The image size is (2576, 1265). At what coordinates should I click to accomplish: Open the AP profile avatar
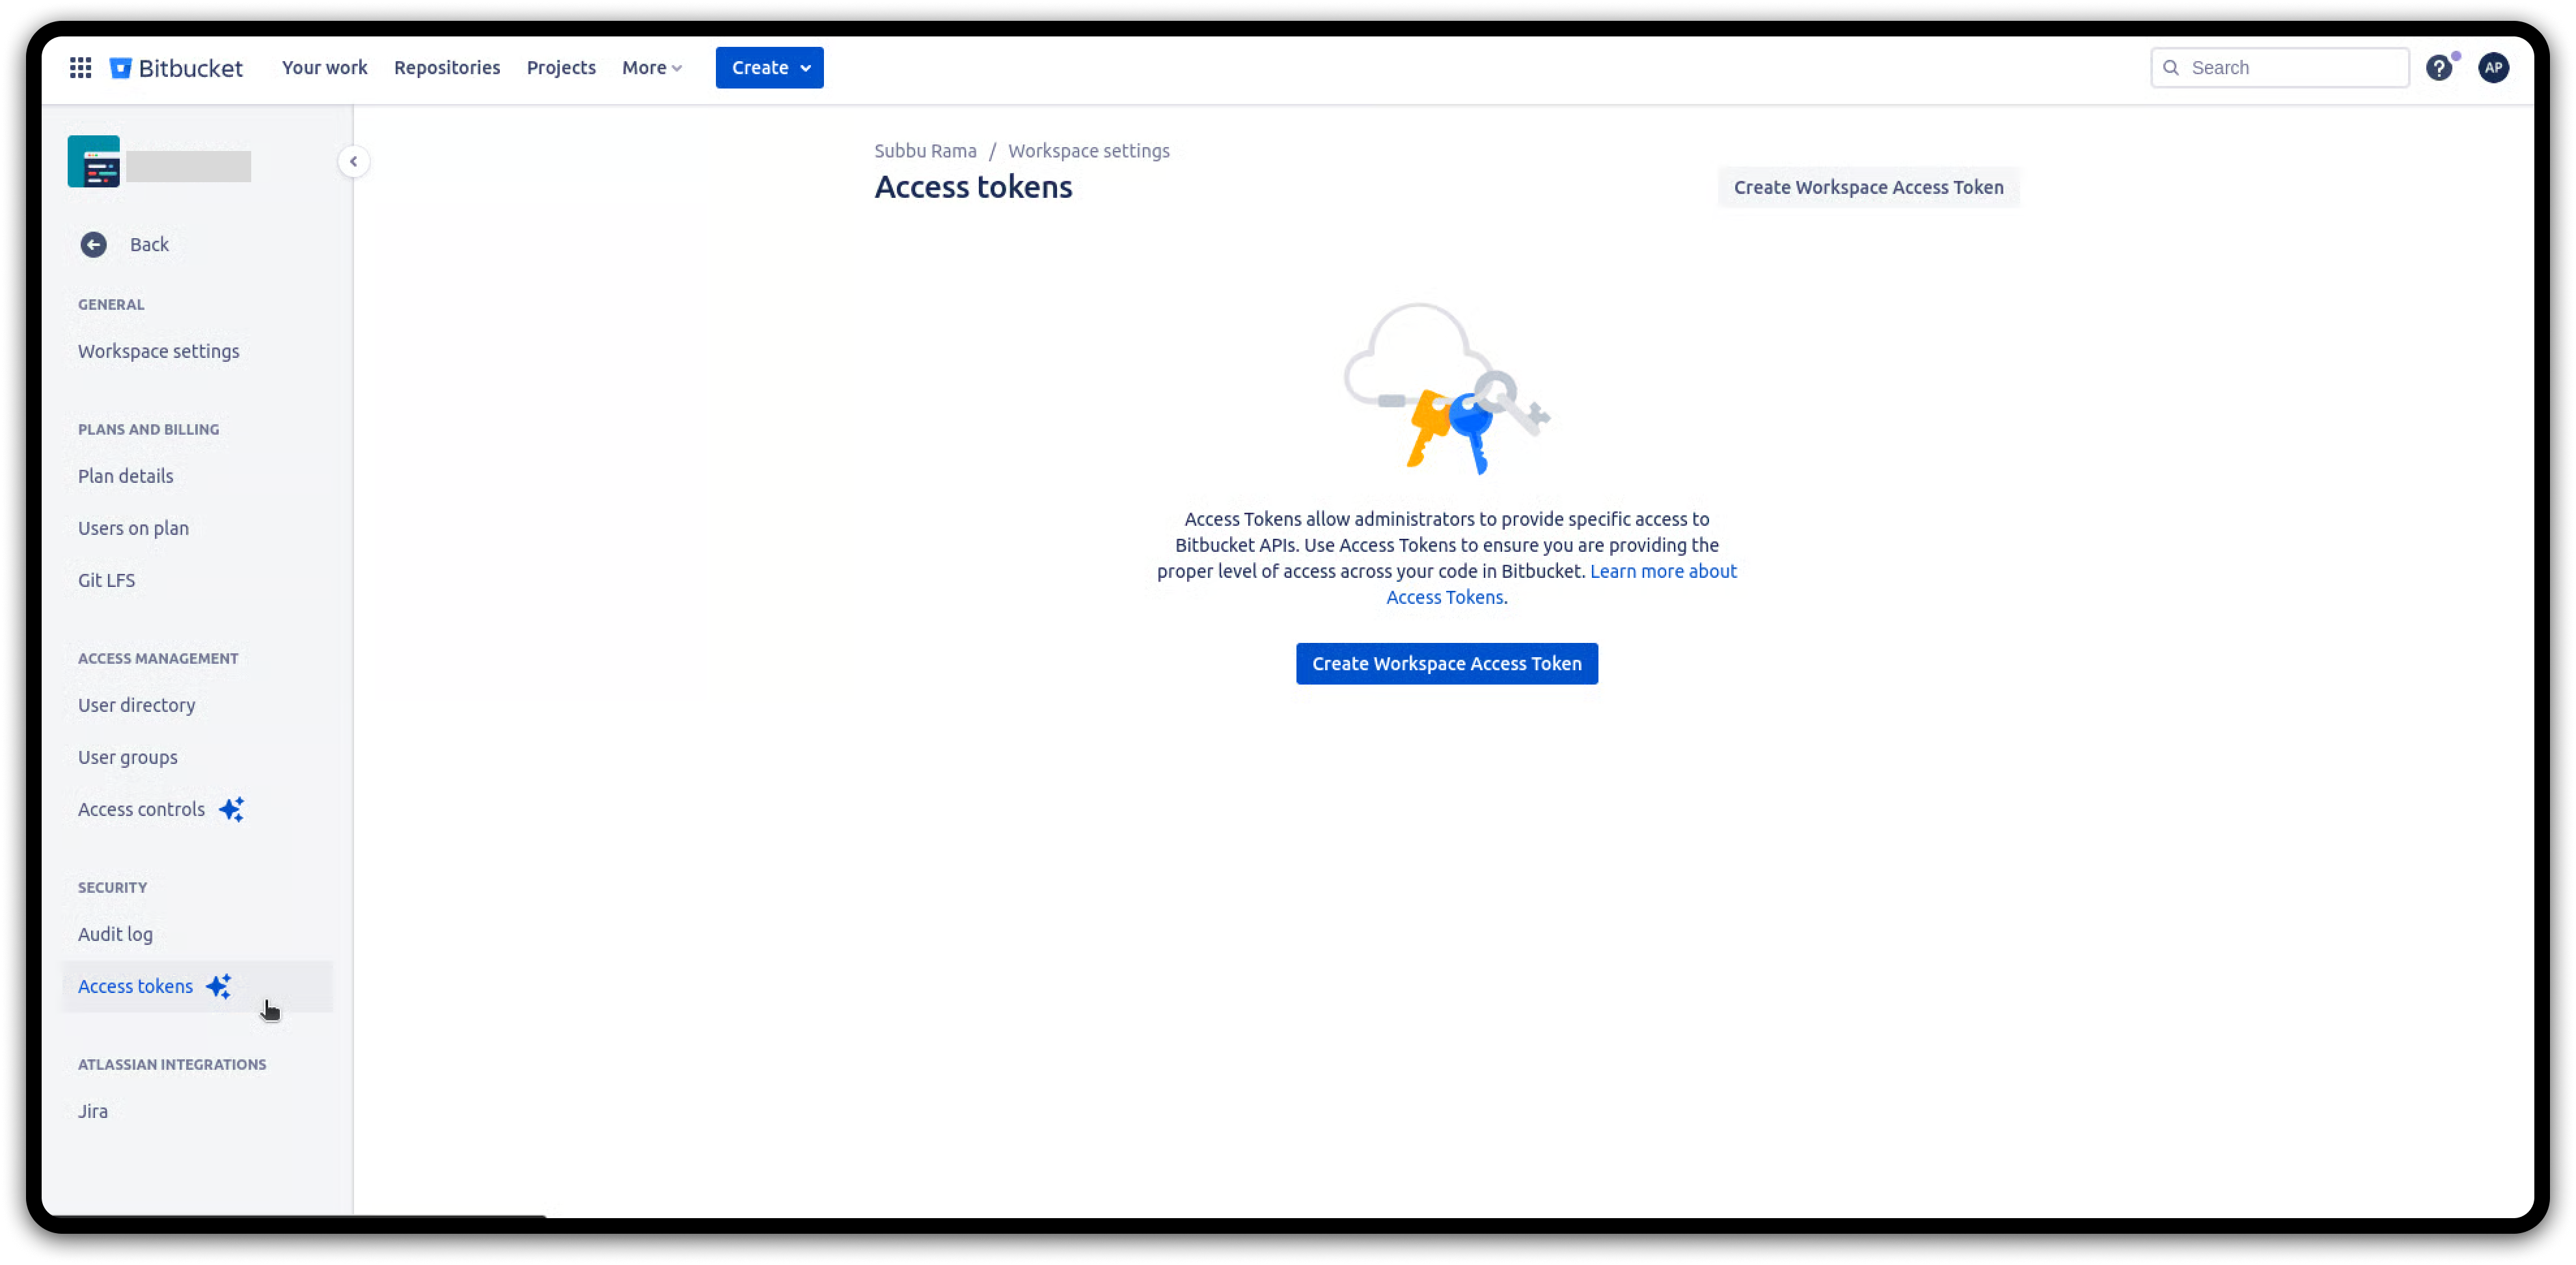pos(2493,68)
